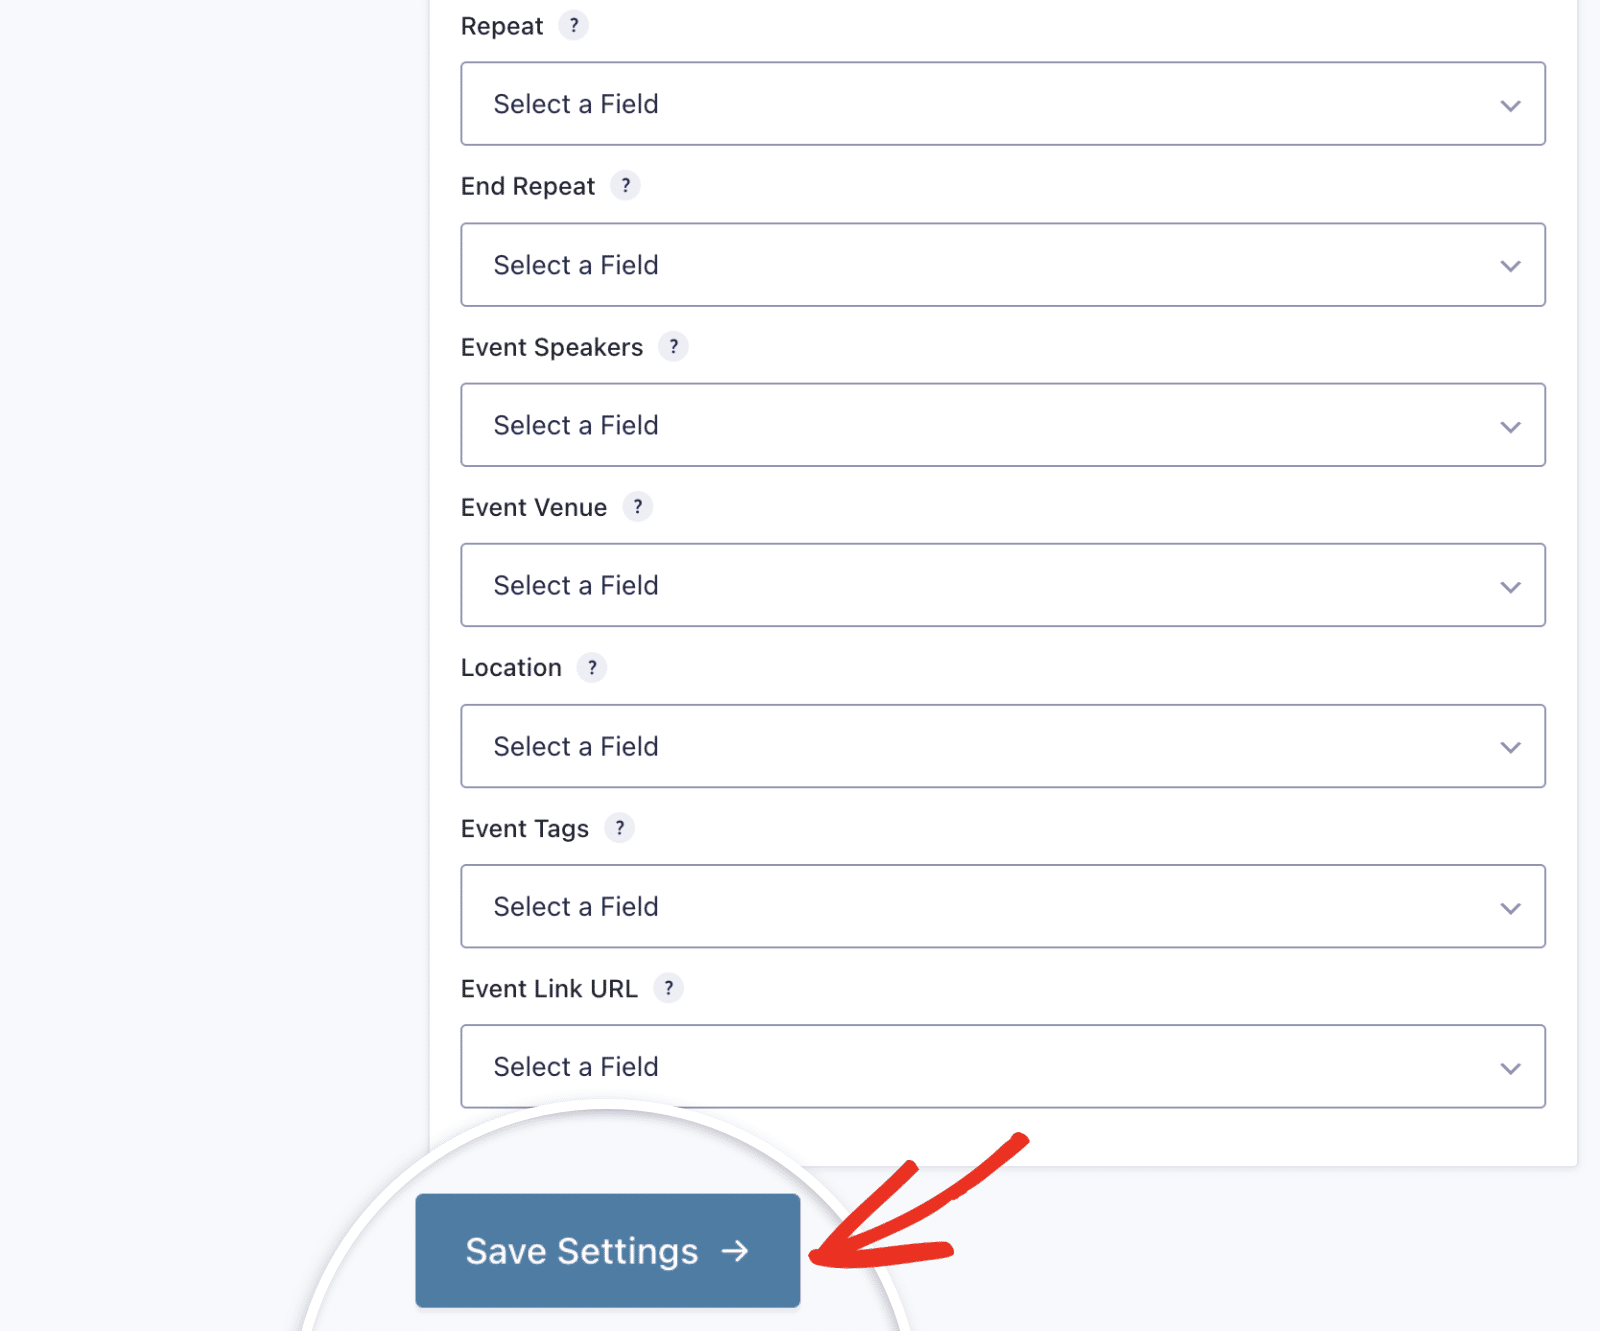
Task: Select a field for Location
Action: tap(1002, 746)
